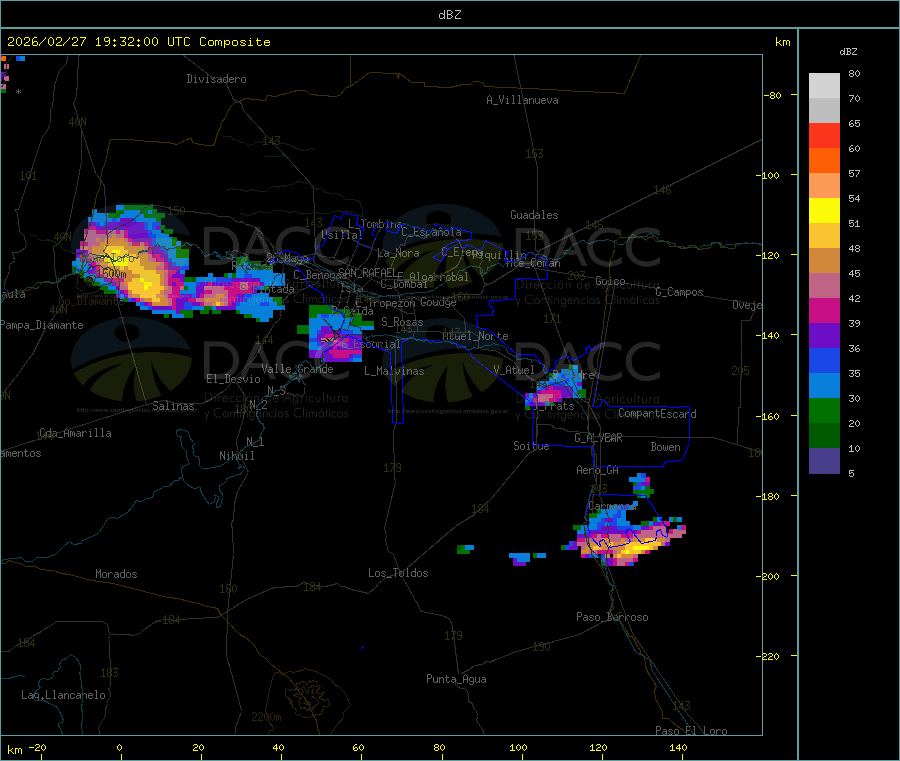Click the dBZ title at the top

click(449, 15)
